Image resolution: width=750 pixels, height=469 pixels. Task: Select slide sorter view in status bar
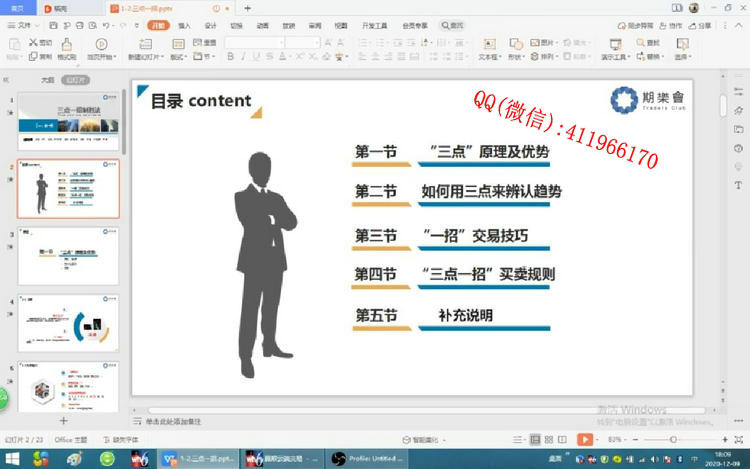click(549, 439)
